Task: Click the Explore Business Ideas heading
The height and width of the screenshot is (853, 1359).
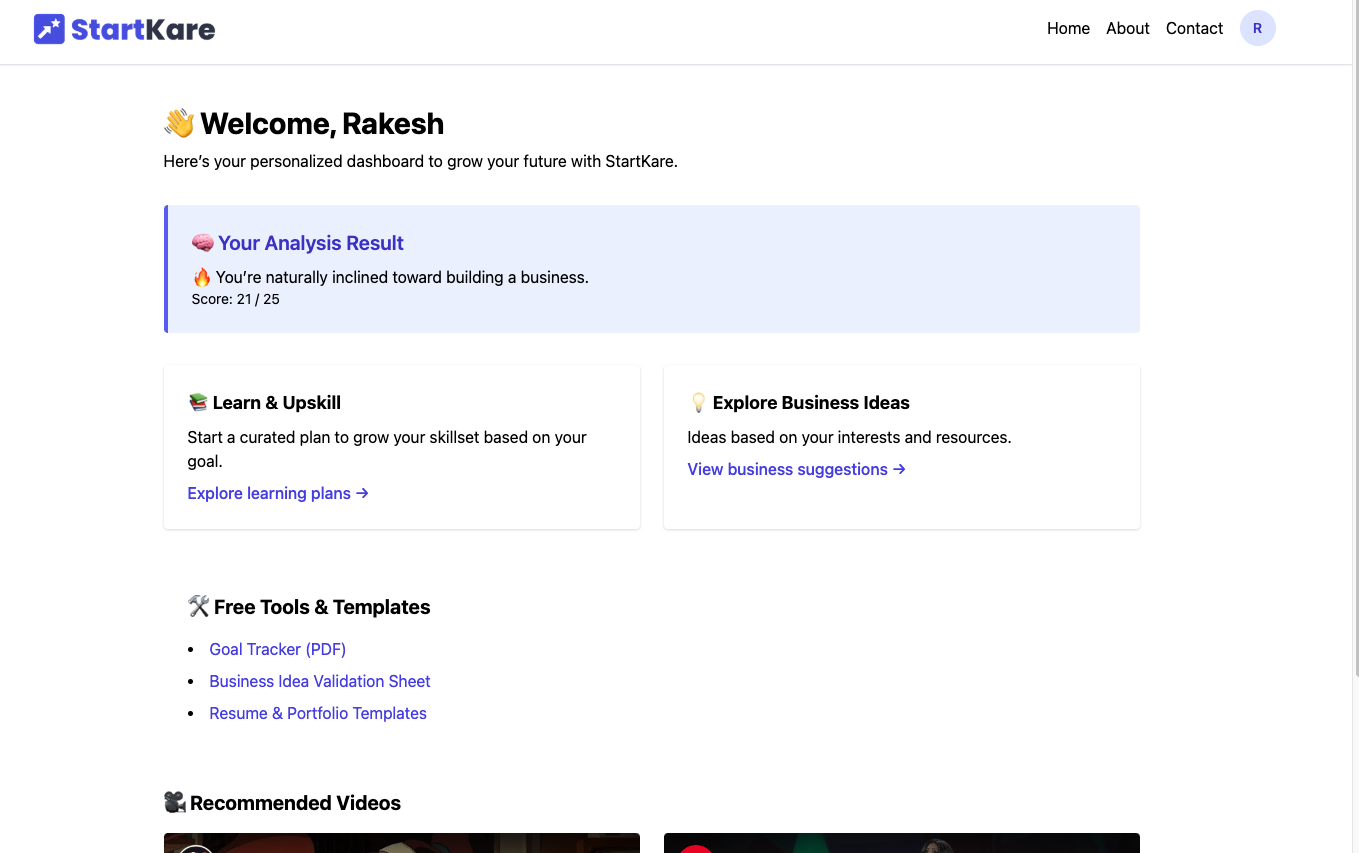Action: click(x=811, y=403)
